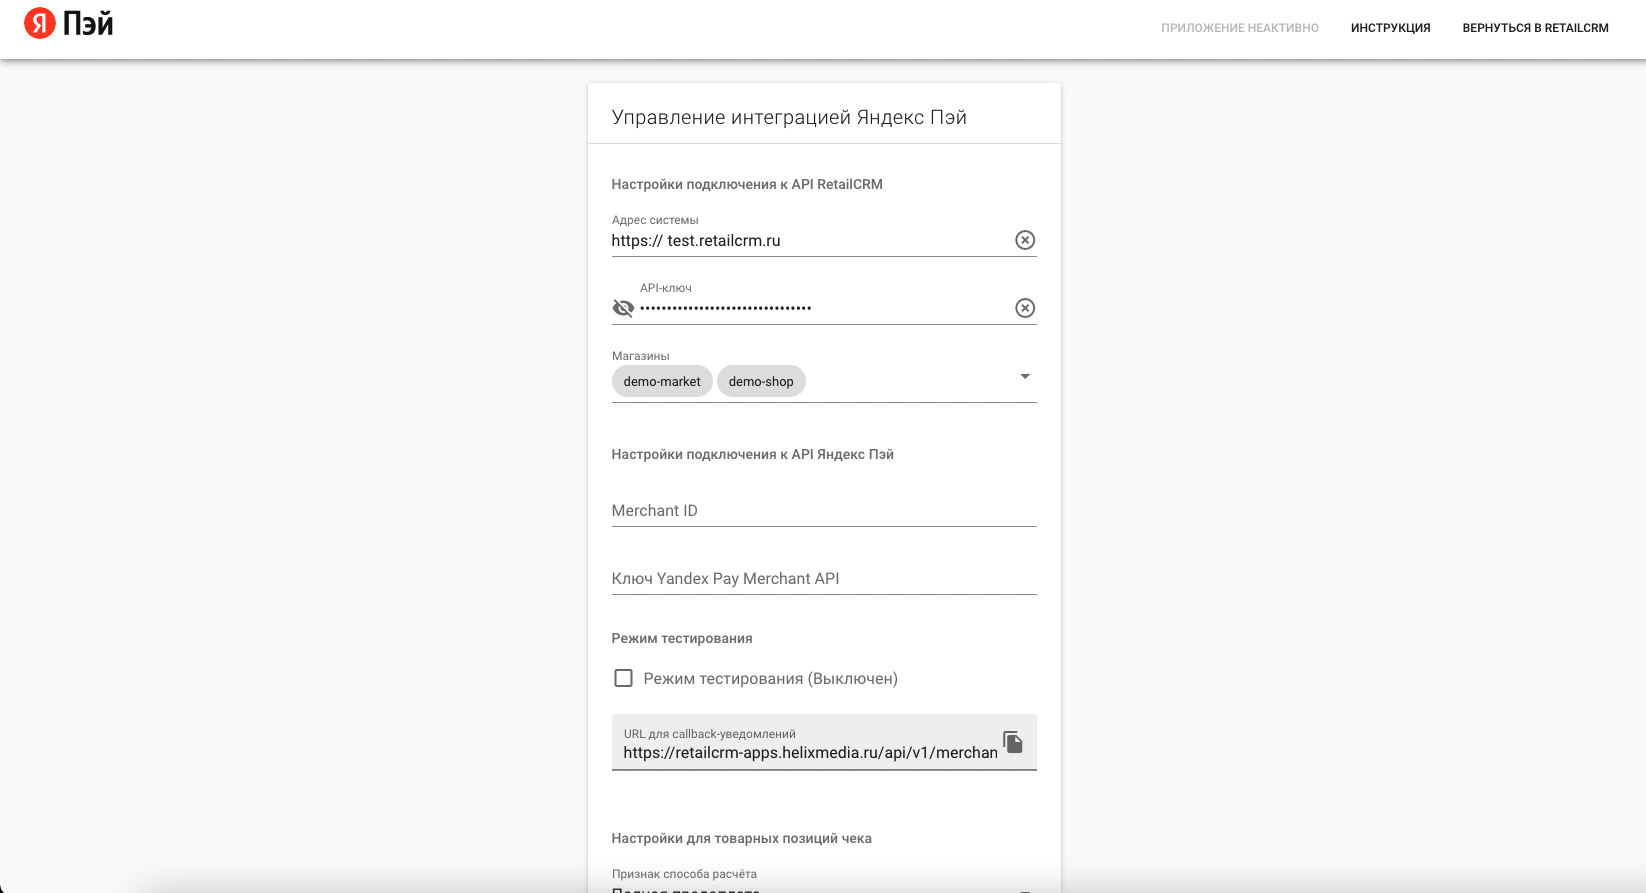
Task: Copy the callback URL with the copy icon
Action: [x=1013, y=742]
